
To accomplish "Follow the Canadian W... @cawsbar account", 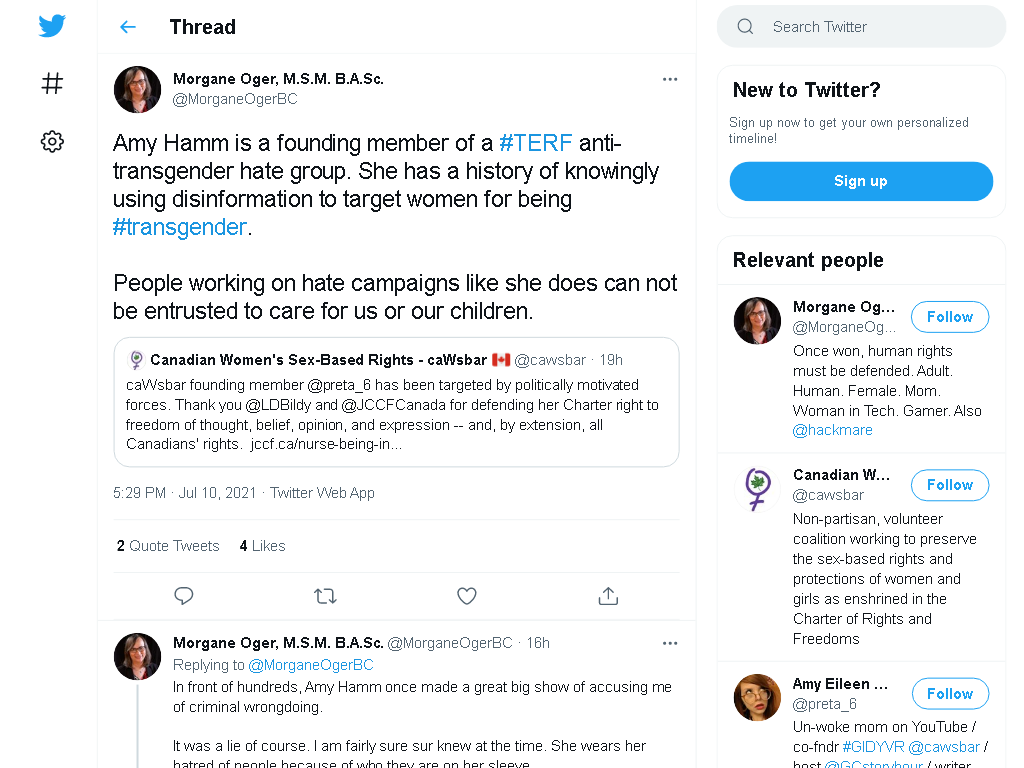I will coord(950,485).
